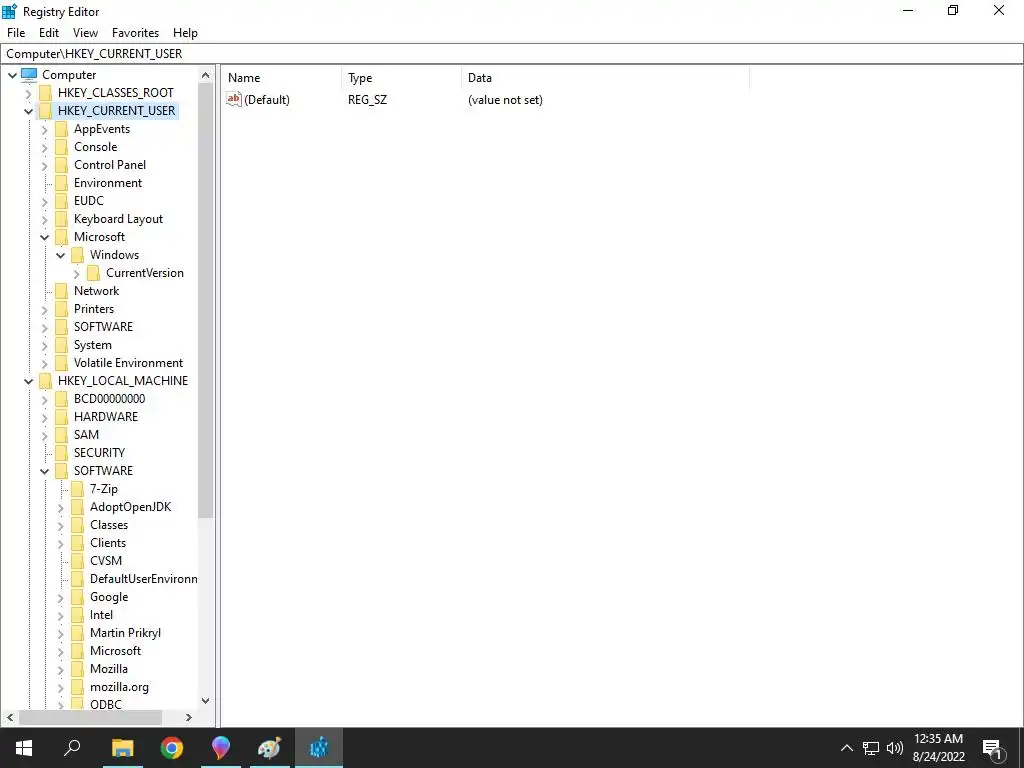Click the CurrentVersion folder icon
This screenshot has height=768, width=1024.
(x=93, y=273)
